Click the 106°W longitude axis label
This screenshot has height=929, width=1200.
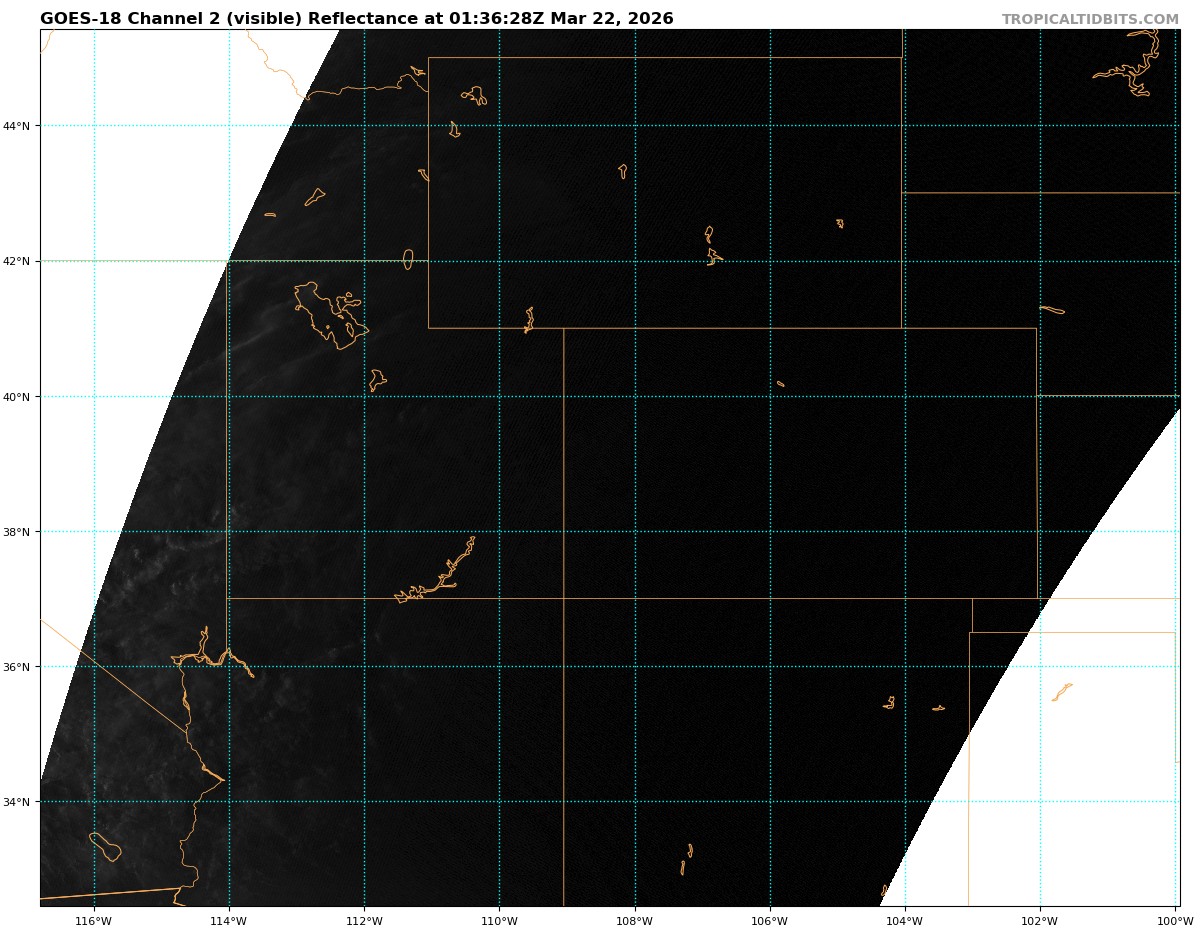click(769, 920)
